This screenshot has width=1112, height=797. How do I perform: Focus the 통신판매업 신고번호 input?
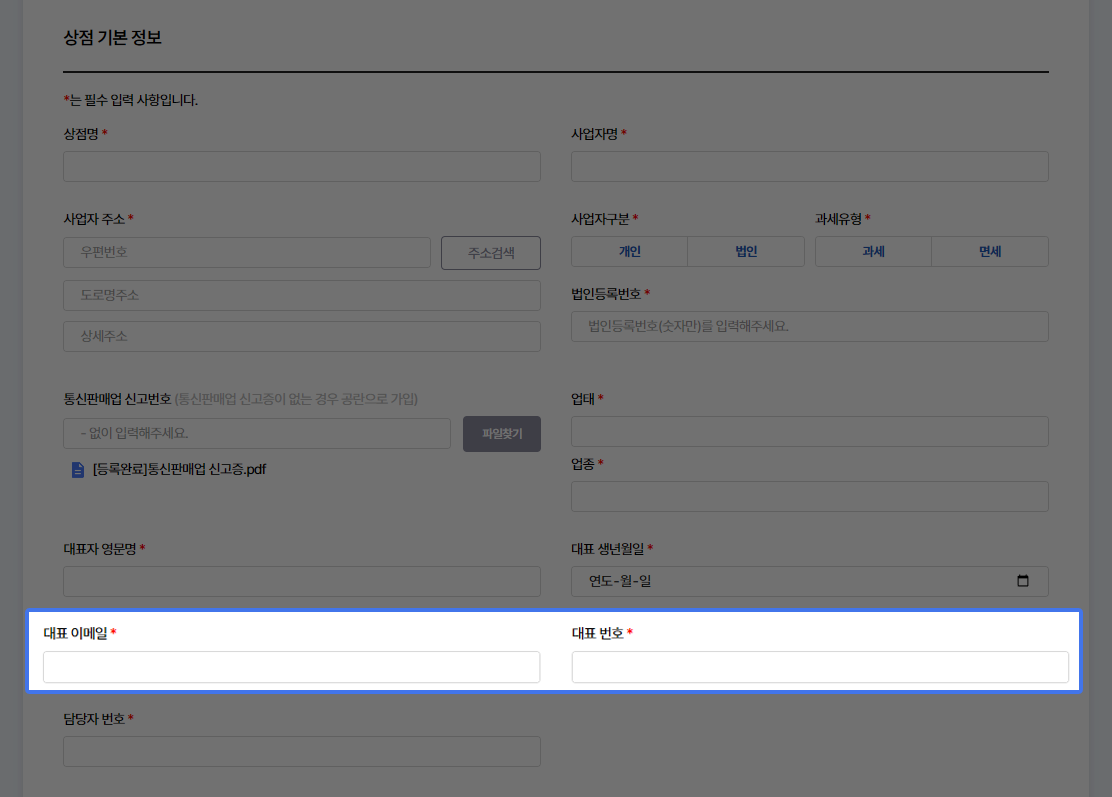(x=256, y=434)
